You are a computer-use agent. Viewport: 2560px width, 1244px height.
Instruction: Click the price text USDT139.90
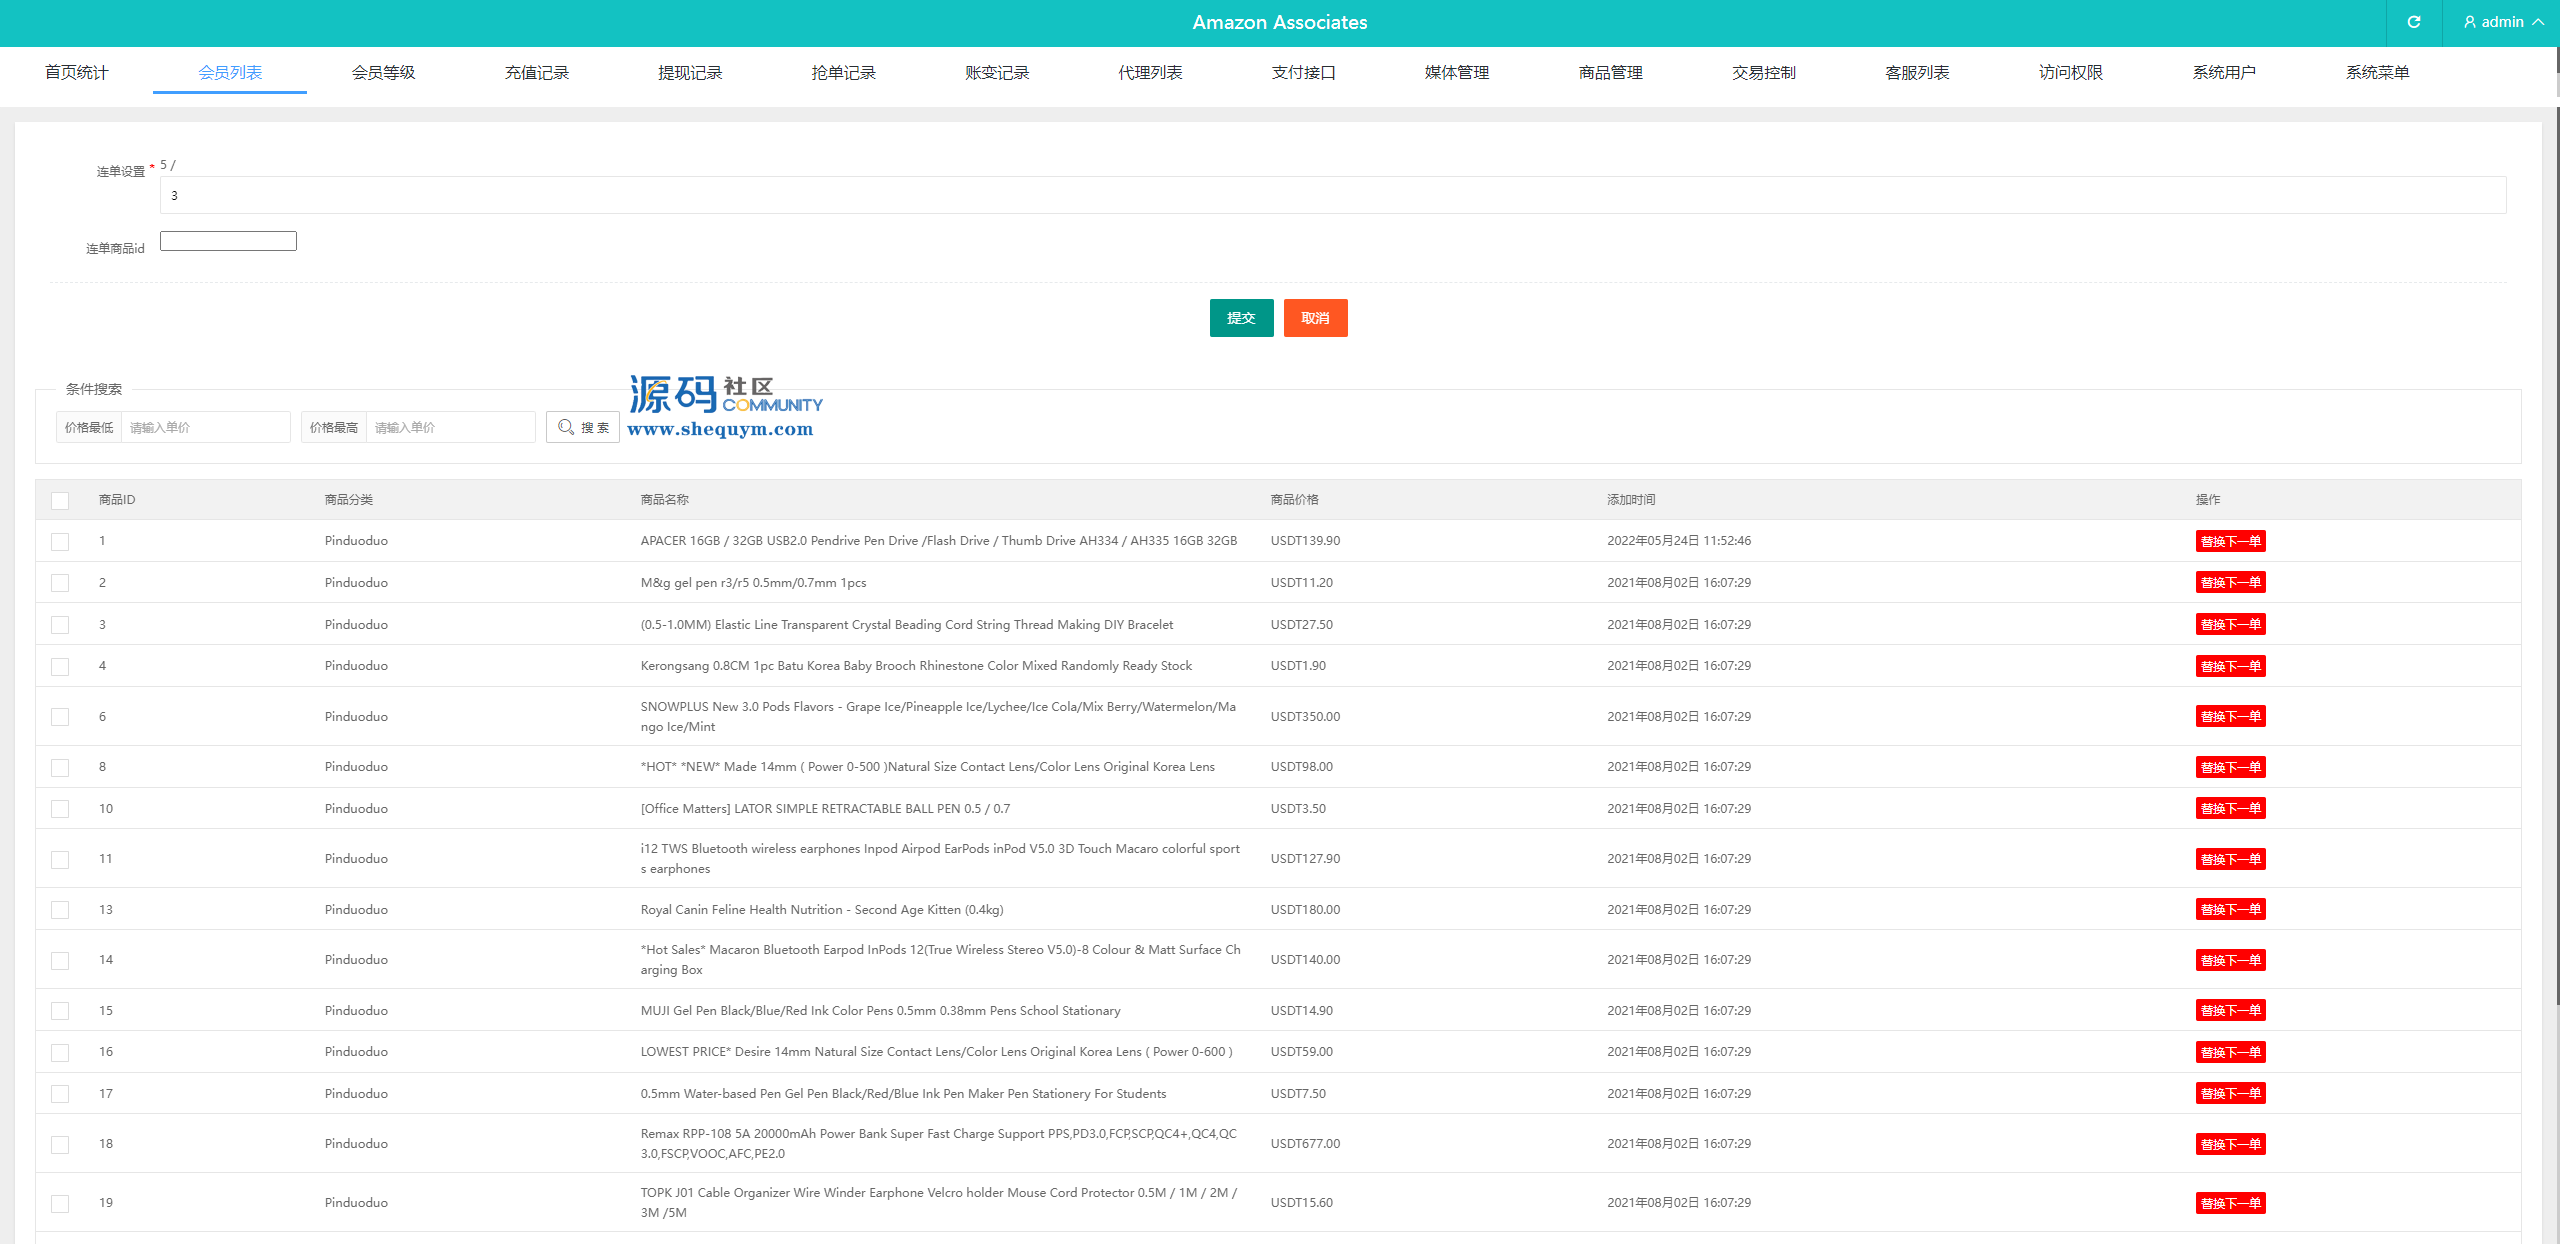coord(1305,540)
